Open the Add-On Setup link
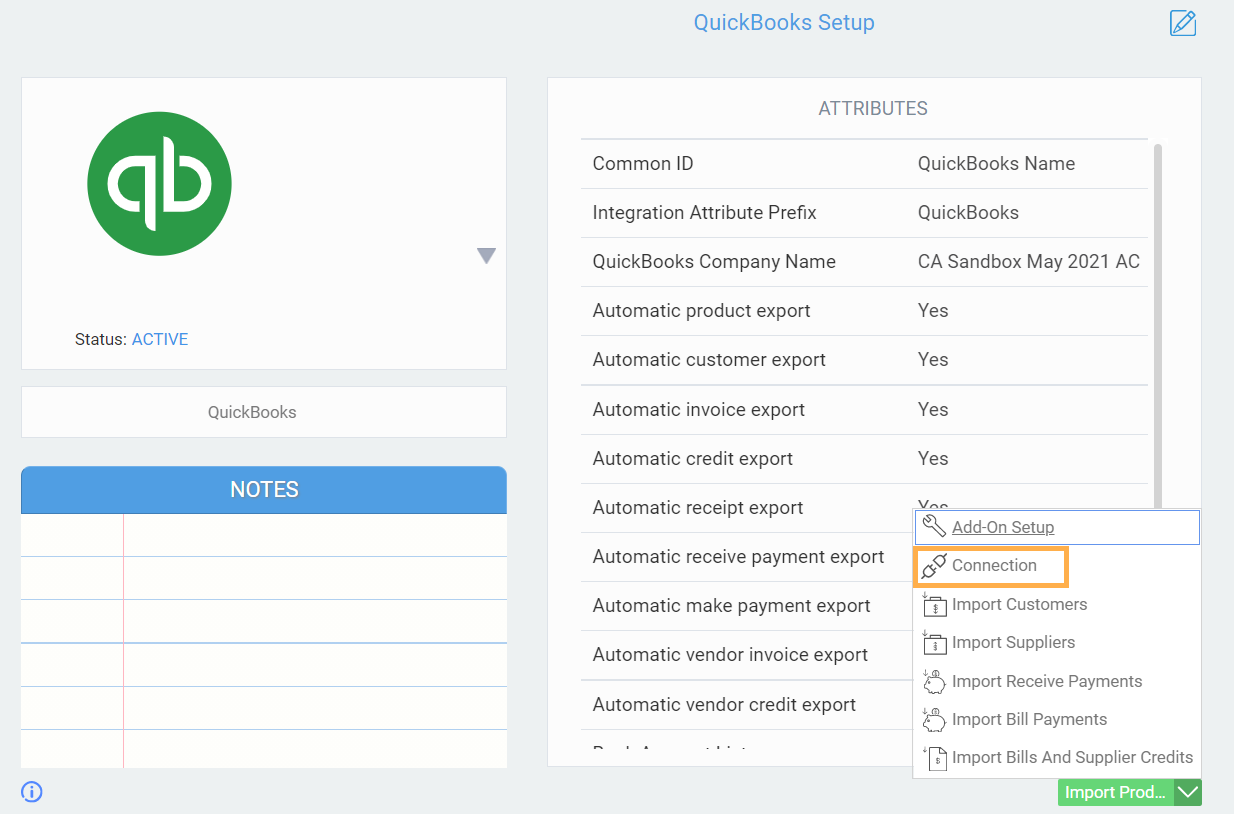 tap(1003, 527)
